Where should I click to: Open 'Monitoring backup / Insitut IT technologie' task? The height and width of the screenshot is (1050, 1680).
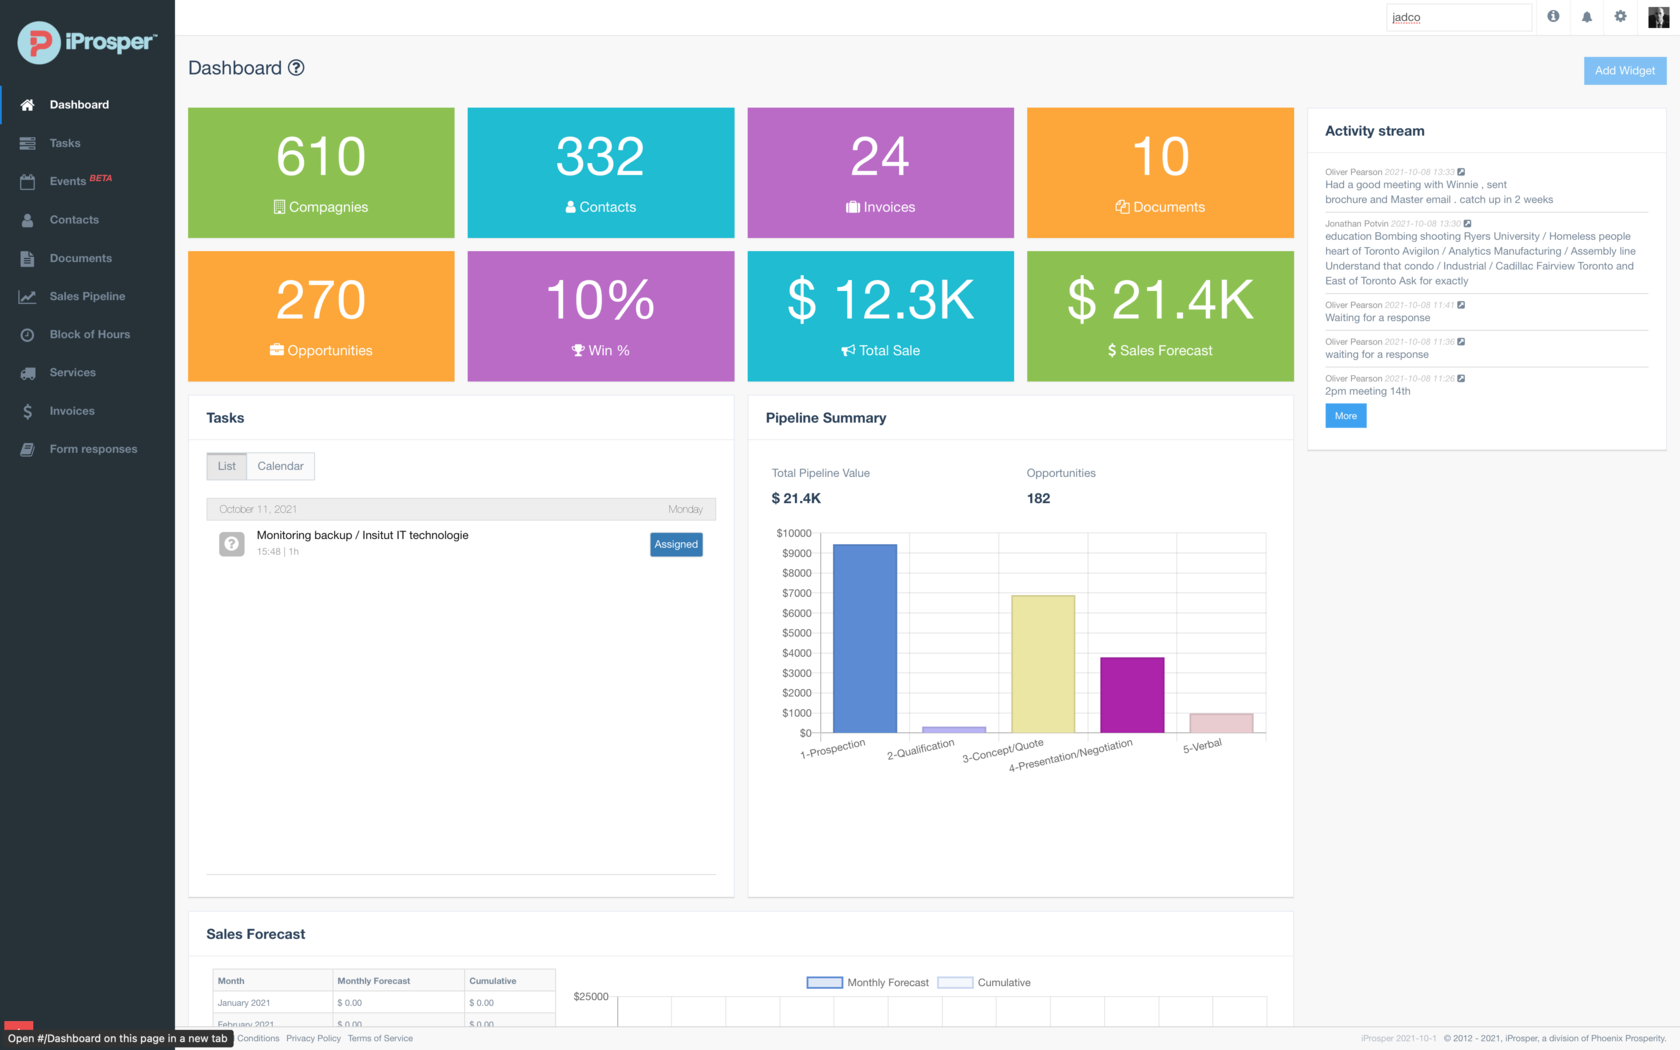point(363,536)
